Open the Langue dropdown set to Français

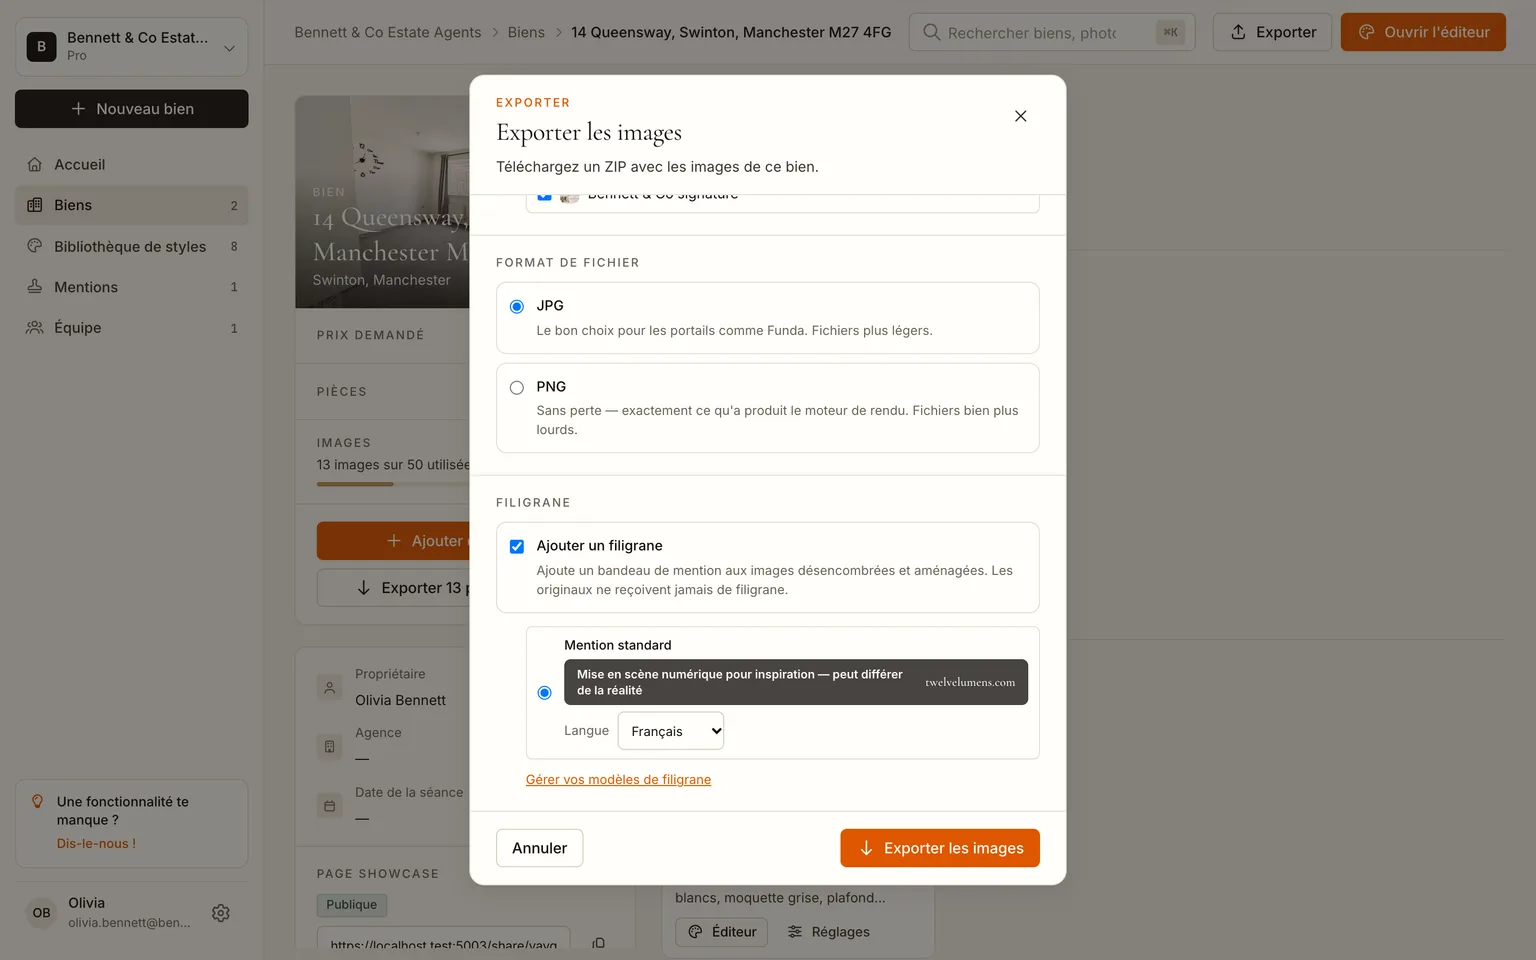click(x=671, y=731)
